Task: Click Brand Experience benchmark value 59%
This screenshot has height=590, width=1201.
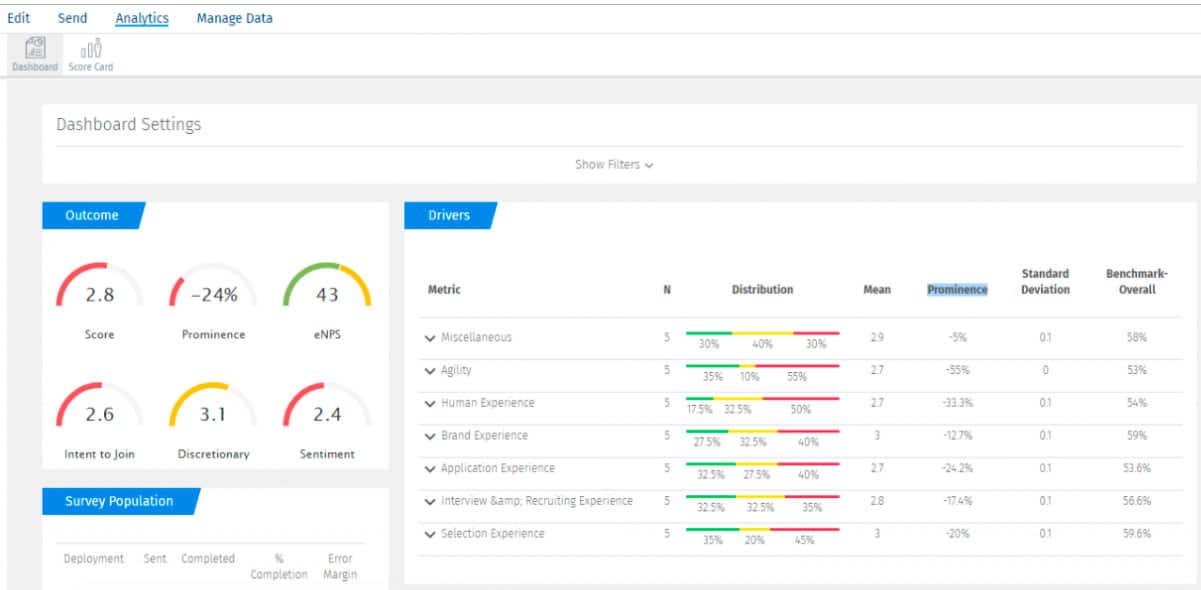Action: click(1136, 436)
